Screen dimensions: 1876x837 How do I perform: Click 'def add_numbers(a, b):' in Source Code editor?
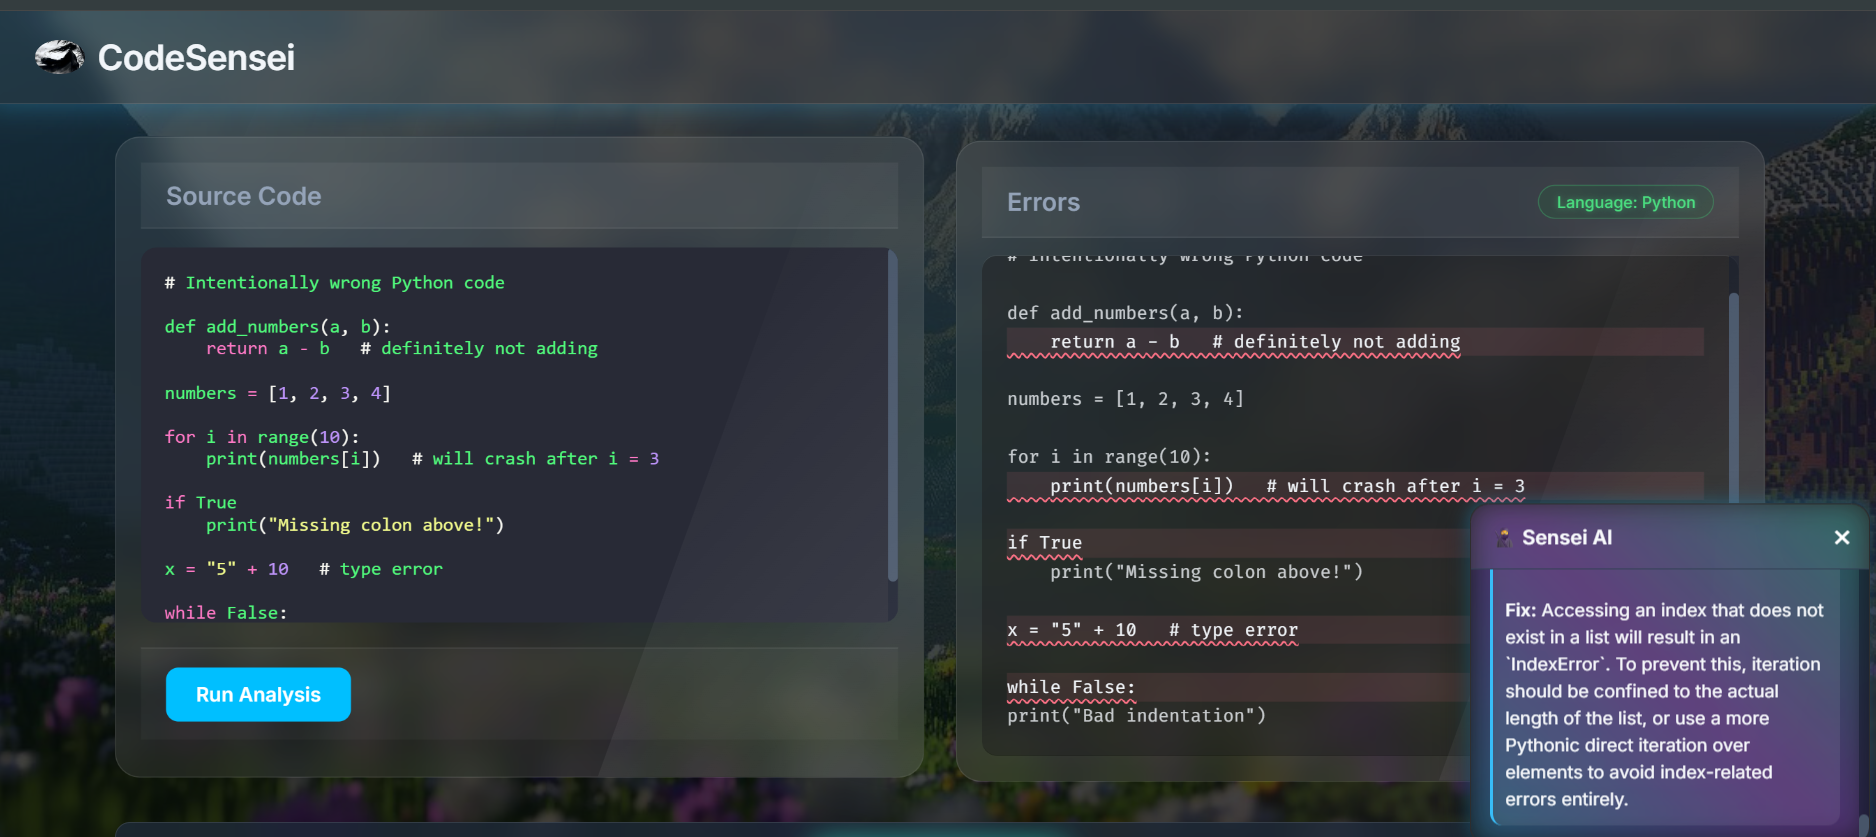278,327
